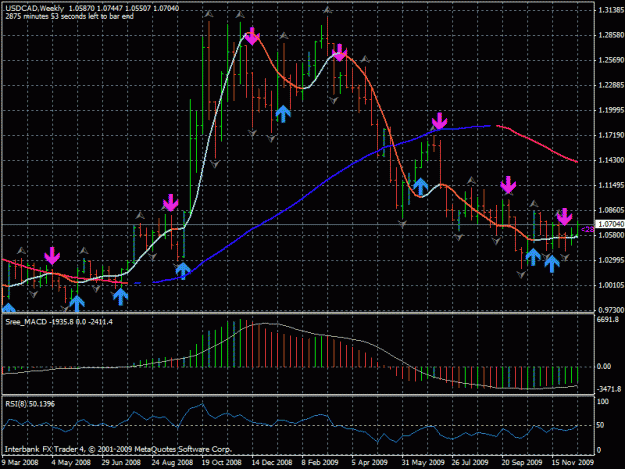Image resolution: width=625 pixels, height=469 pixels.
Task: Click the 1.00105 price scale value
Action: click(x=611, y=285)
